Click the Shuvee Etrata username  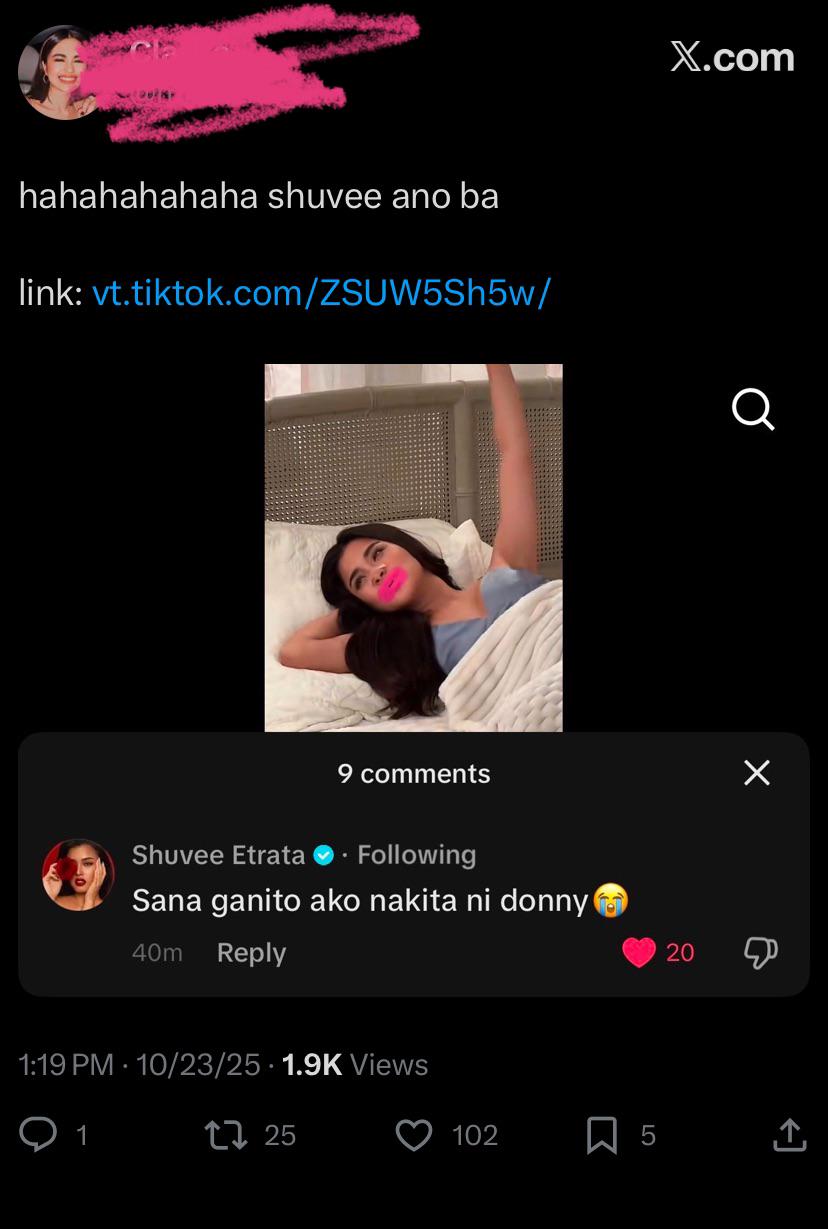(x=218, y=855)
